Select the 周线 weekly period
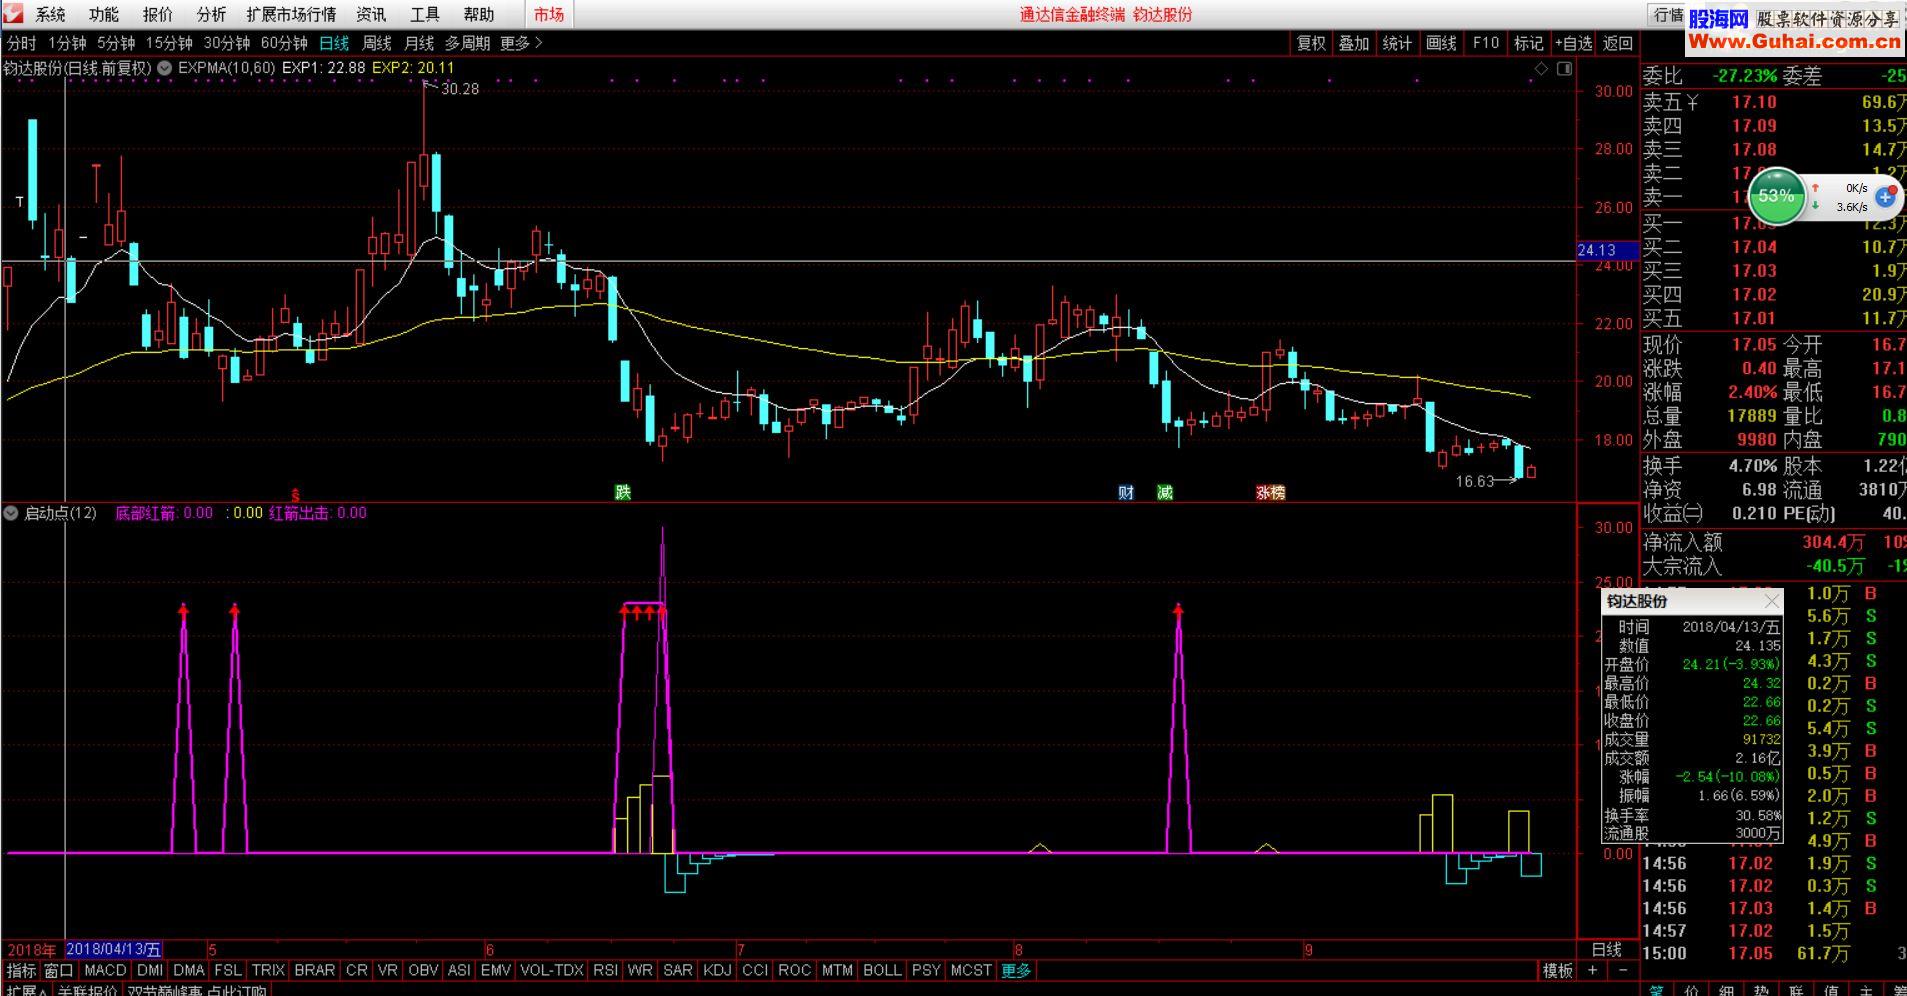This screenshot has width=1907, height=996. pyautogui.click(x=377, y=43)
